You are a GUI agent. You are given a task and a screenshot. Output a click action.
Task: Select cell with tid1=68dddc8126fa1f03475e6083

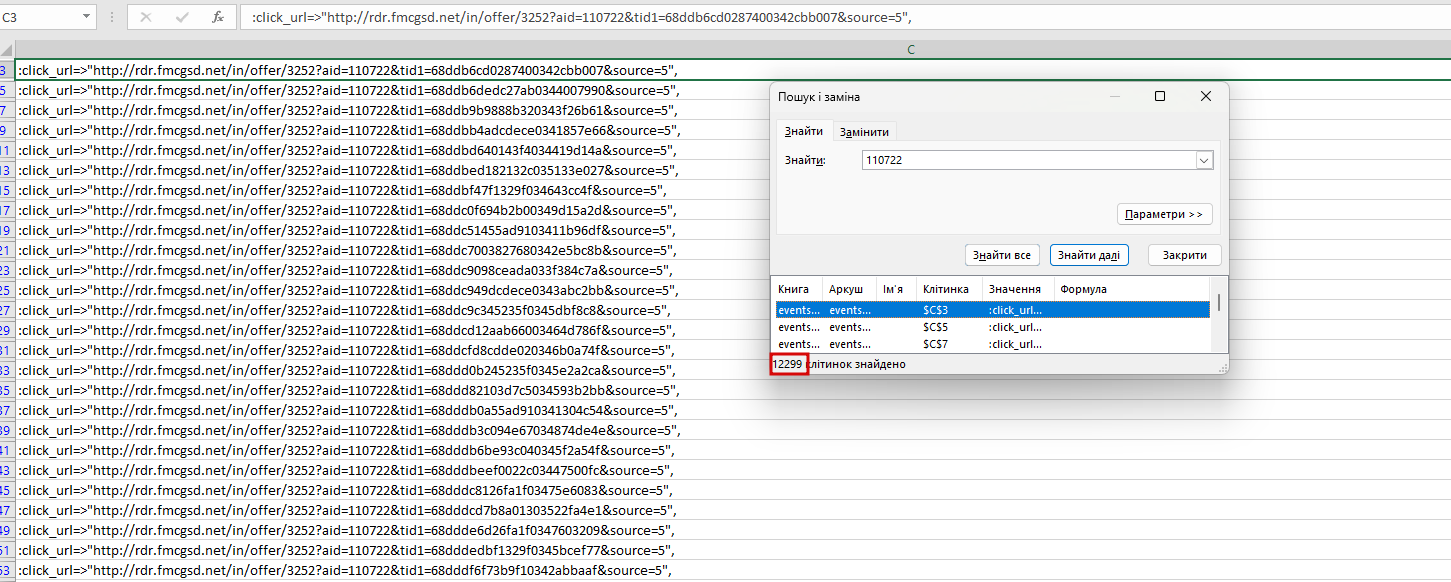[733, 490]
